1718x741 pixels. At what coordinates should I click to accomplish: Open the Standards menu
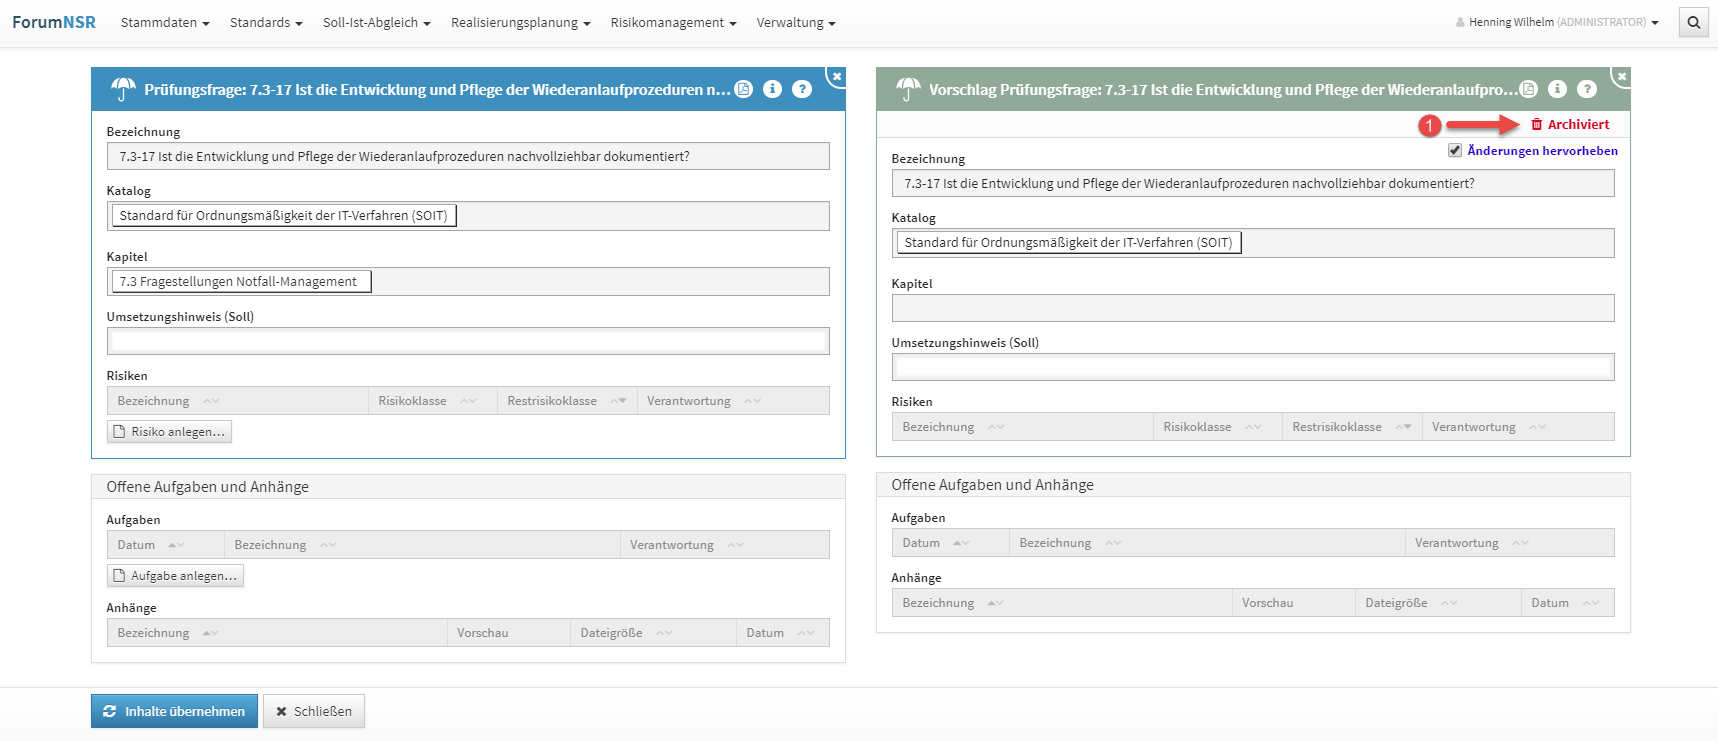coord(266,22)
